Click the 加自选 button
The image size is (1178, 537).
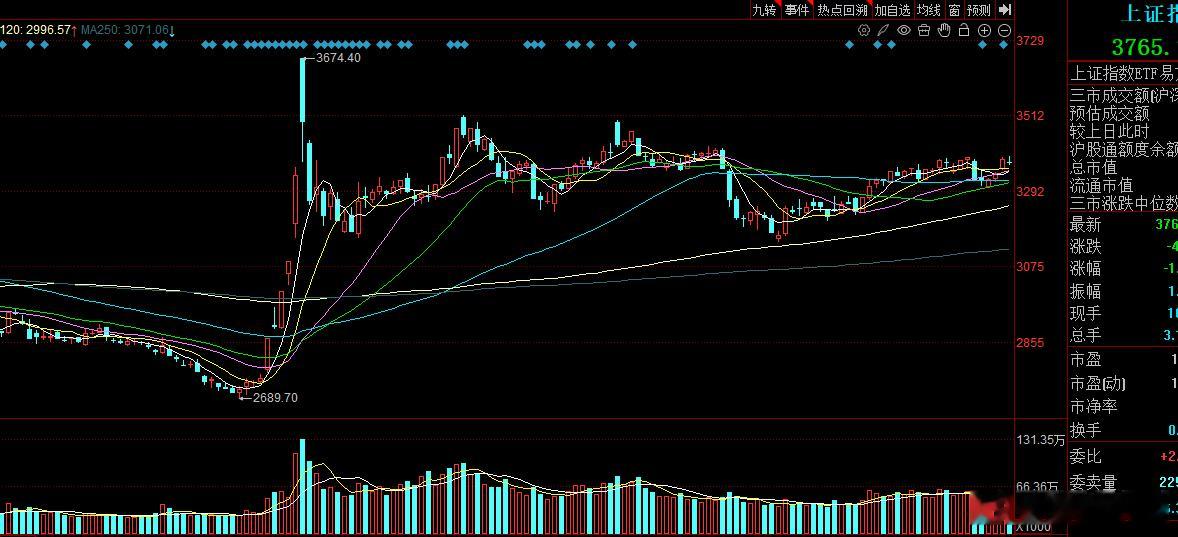pos(892,10)
